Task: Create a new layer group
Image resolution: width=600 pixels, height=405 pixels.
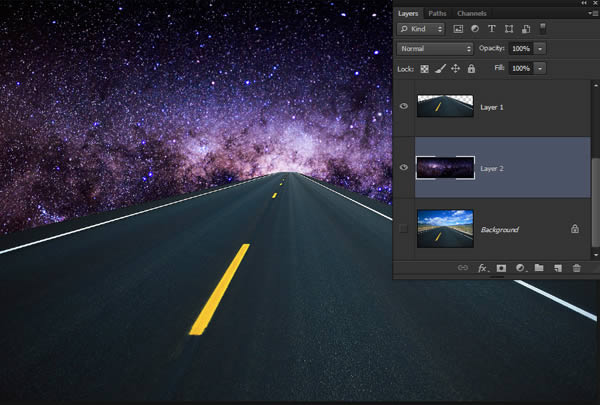Action: click(x=539, y=268)
